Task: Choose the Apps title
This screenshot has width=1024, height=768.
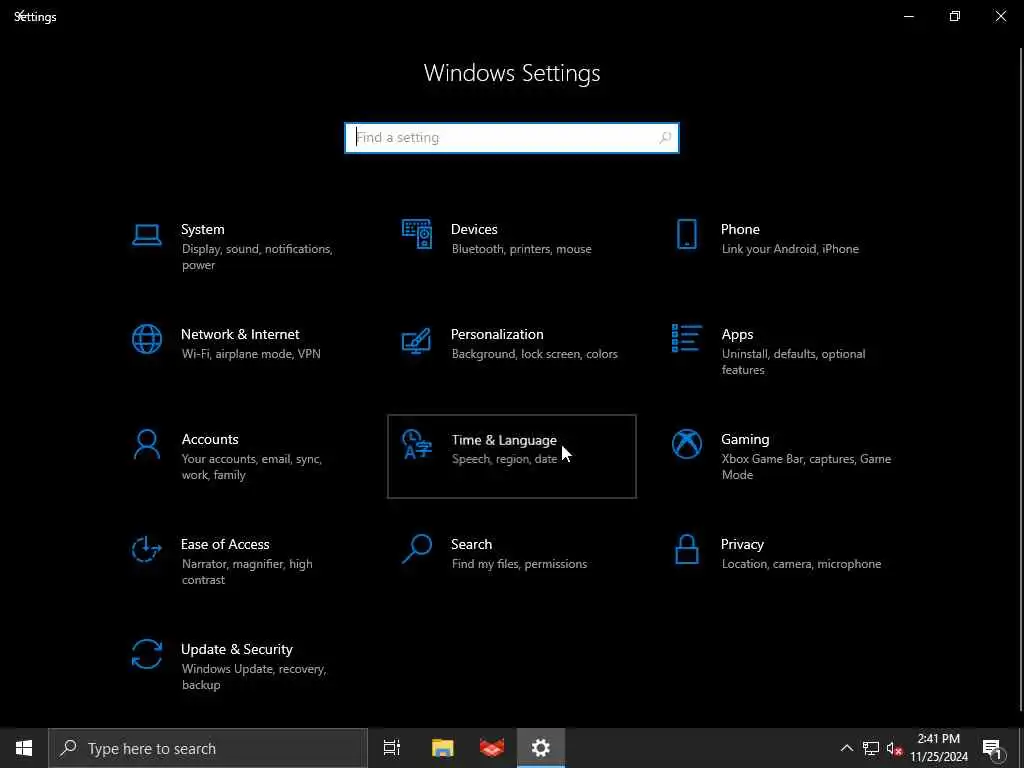Action: click(737, 335)
